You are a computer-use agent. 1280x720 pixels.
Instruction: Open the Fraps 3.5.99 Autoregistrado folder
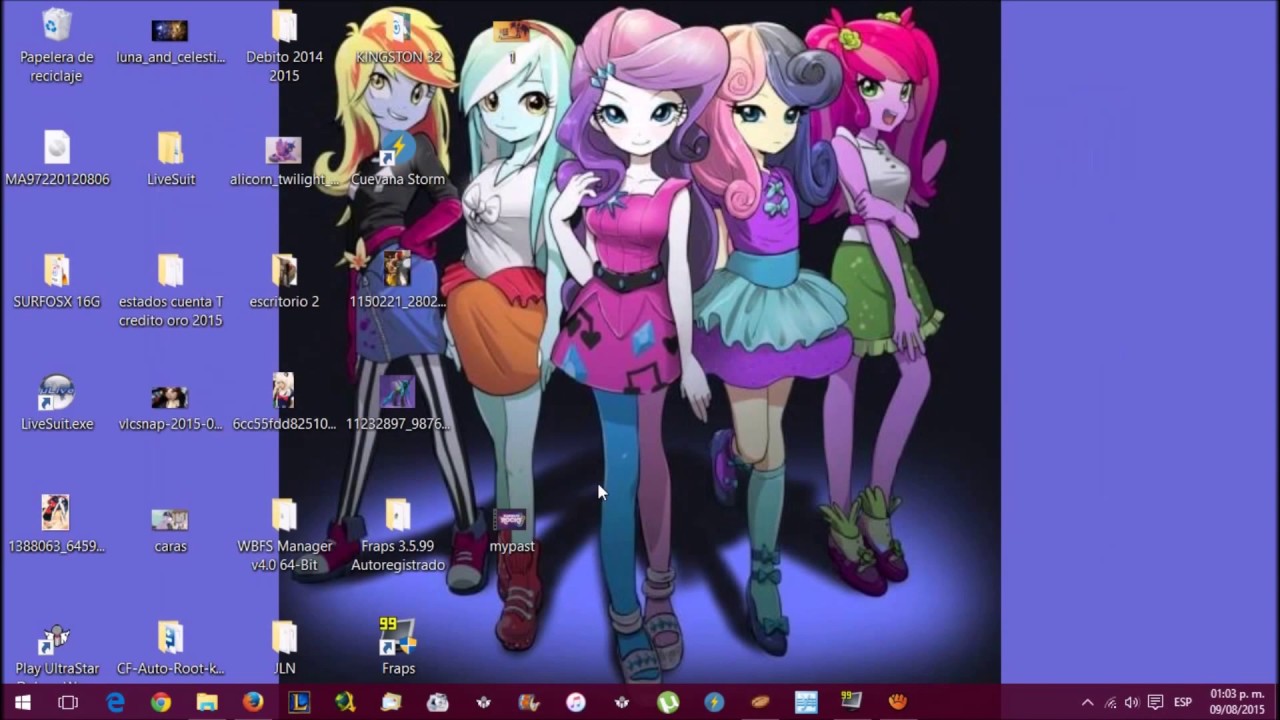click(x=398, y=535)
